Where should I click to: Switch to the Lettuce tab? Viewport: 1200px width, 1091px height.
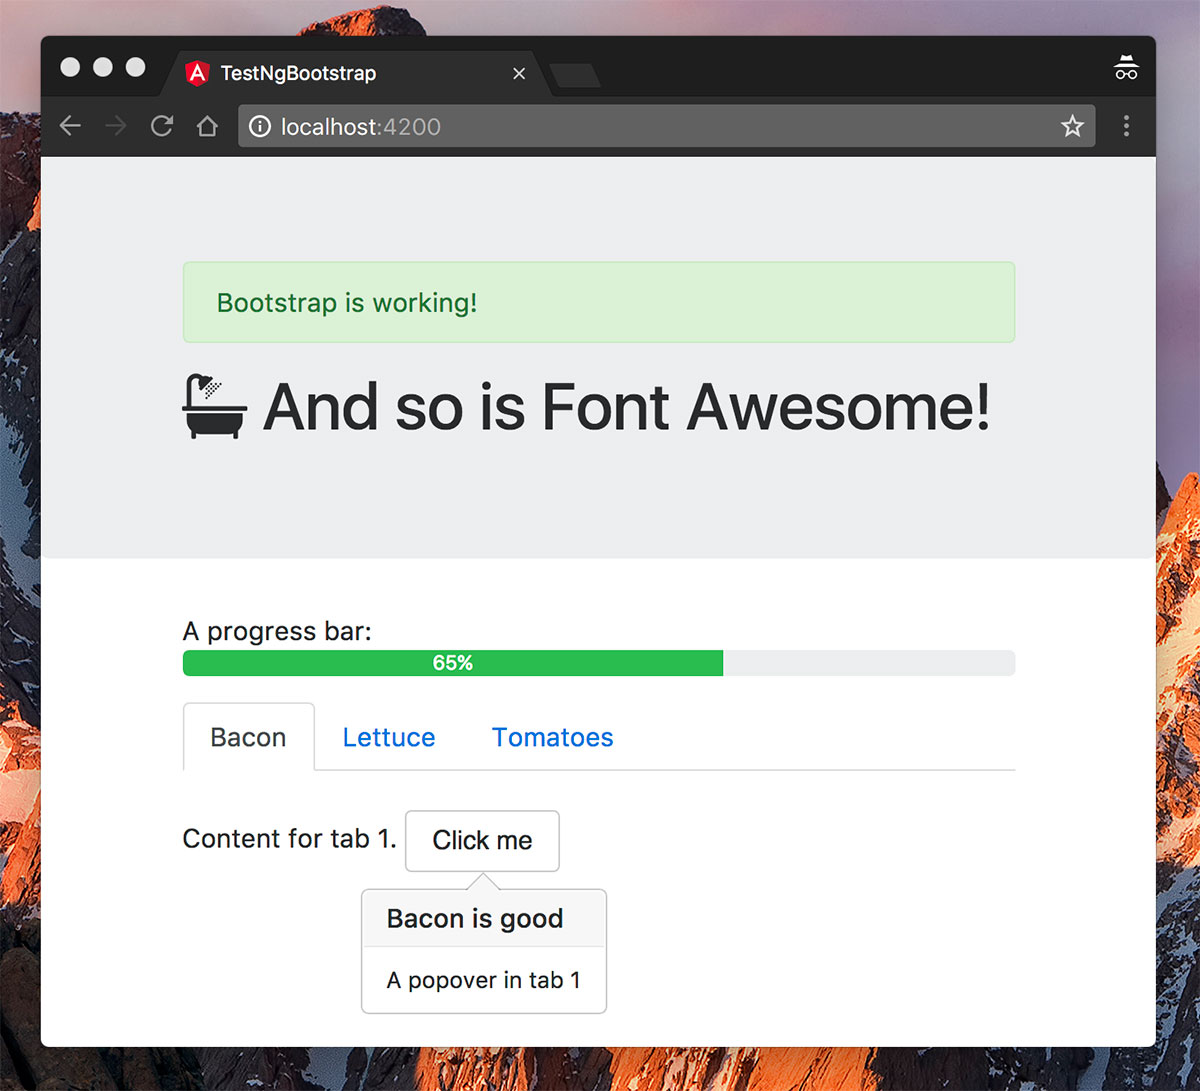[389, 737]
